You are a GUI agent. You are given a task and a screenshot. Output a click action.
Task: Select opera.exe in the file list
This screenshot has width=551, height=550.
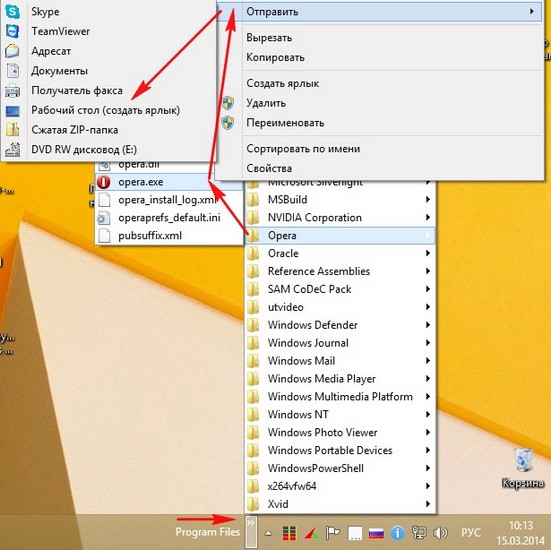[x=169, y=182]
